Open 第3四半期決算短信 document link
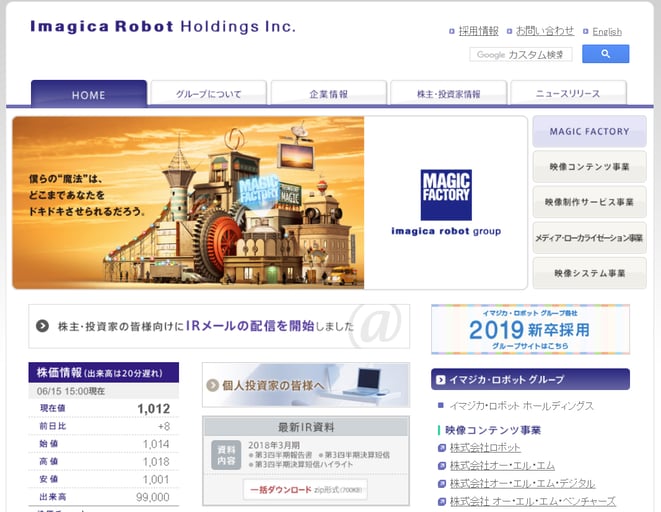661x512 pixels. point(357,455)
